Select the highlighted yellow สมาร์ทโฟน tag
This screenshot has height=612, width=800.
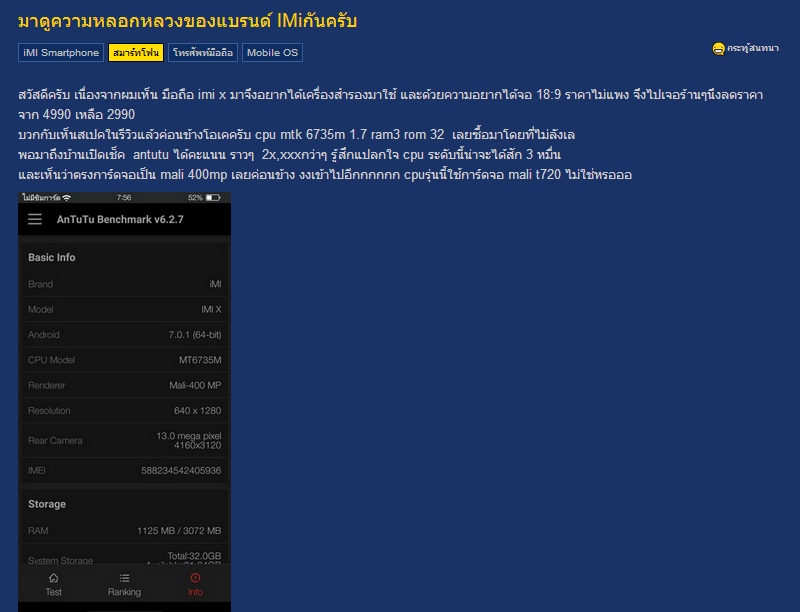[x=136, y=53]
